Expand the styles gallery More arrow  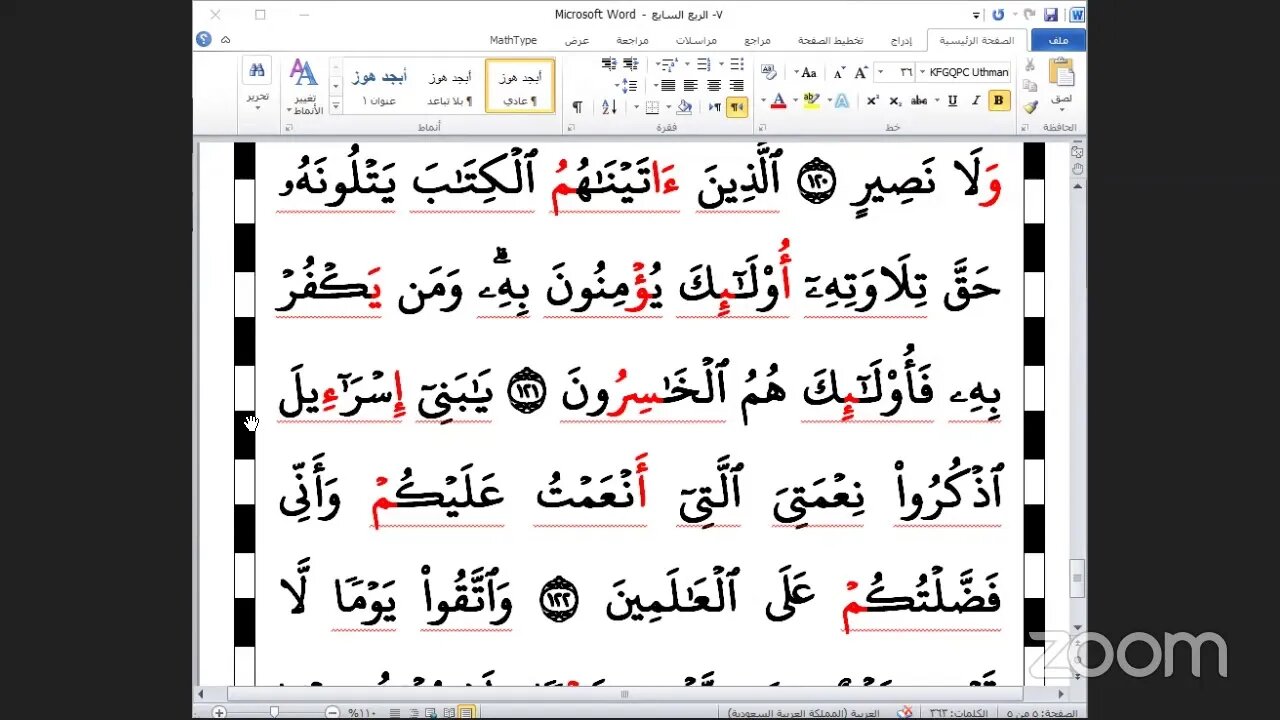pos(336,105)
